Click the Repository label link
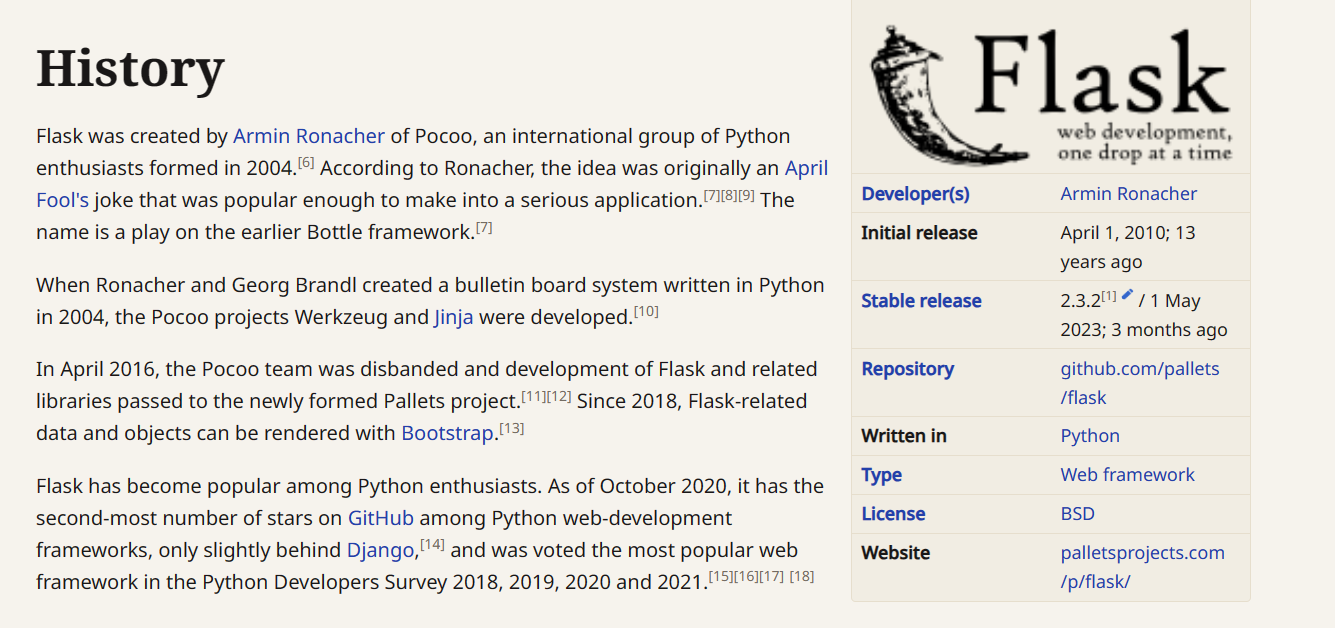 click(x=907, y=369)
